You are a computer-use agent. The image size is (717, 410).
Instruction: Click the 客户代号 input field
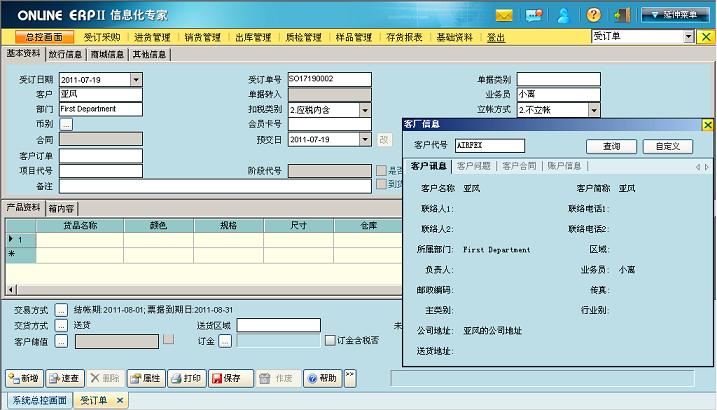coord(489,146)
